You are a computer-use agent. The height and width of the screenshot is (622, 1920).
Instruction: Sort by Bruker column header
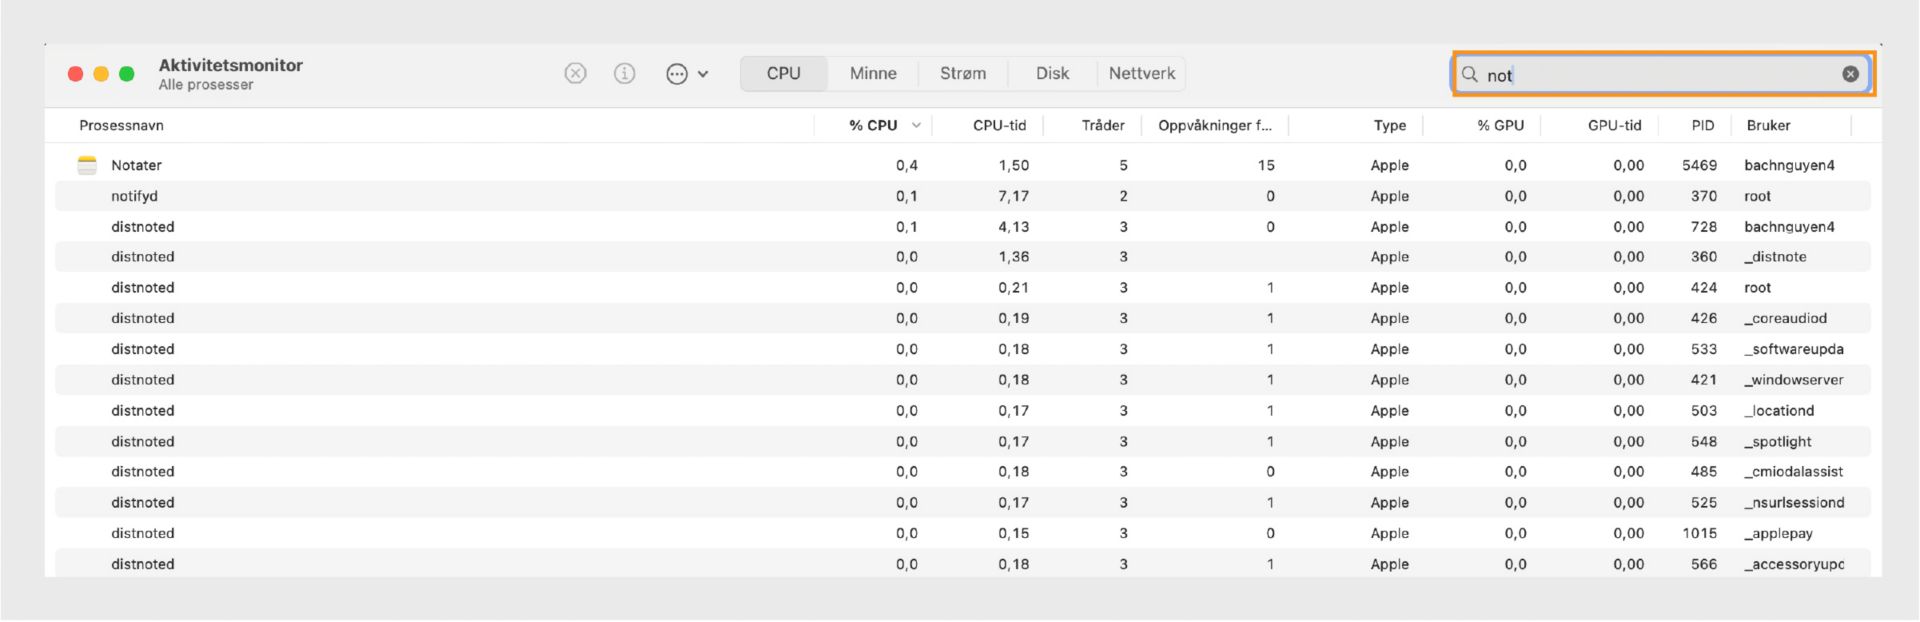coord(1768,126)
